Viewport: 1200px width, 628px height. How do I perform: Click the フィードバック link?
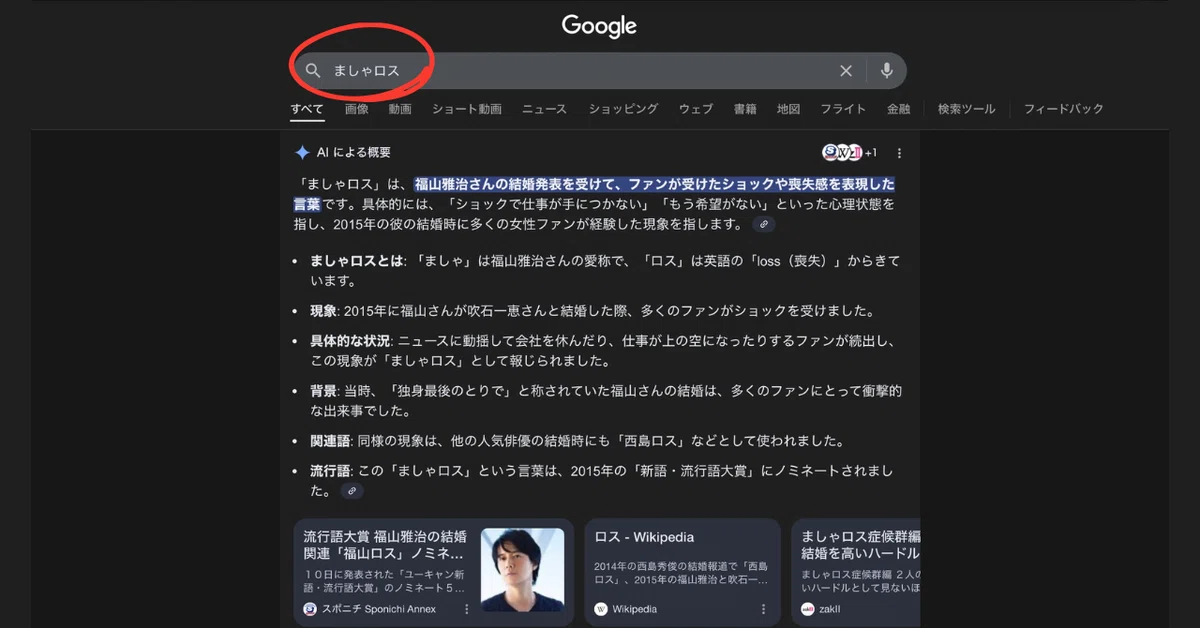pos(1064,109)
